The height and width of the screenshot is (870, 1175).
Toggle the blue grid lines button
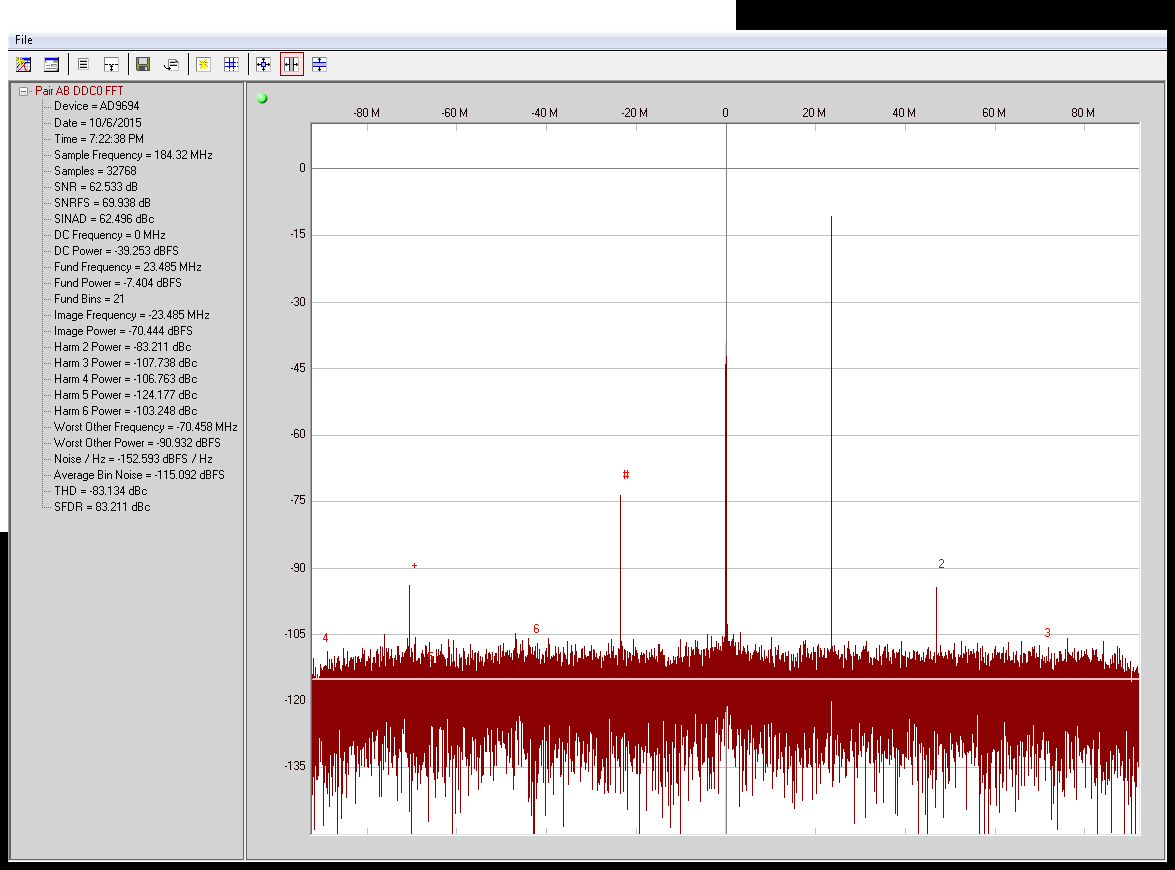[231, 64]
